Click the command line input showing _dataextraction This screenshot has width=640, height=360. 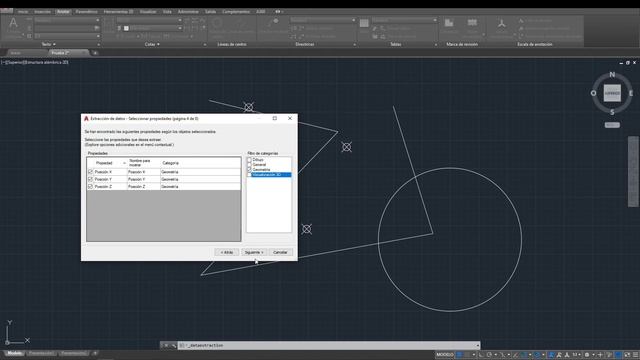click(329, 345)
